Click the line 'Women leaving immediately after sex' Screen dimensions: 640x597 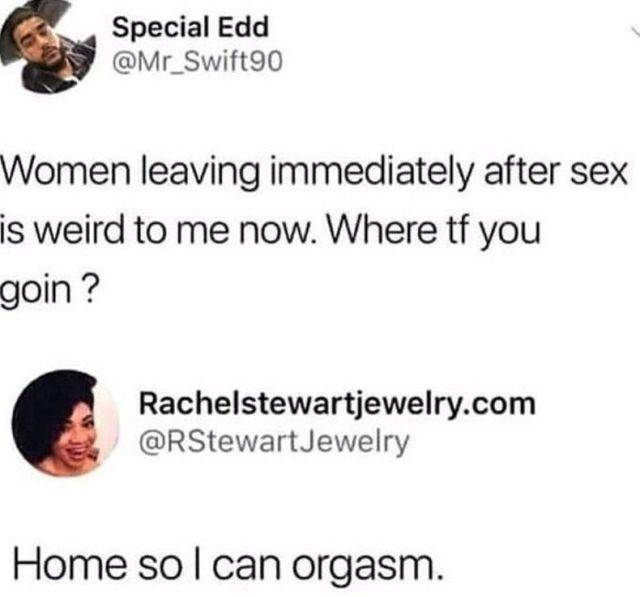coord(315,173)
